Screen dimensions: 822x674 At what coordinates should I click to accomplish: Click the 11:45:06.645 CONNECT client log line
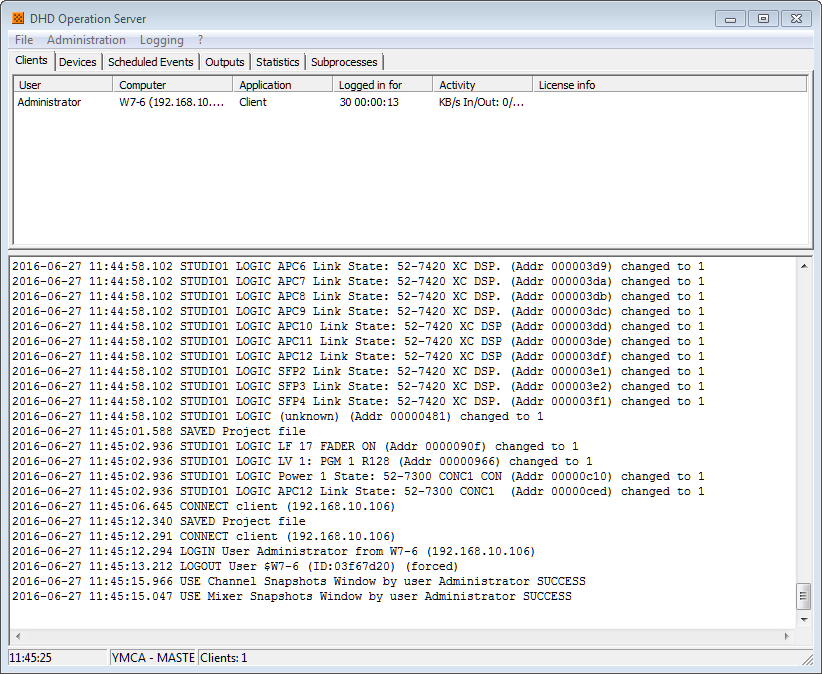[x=203, y=506]
